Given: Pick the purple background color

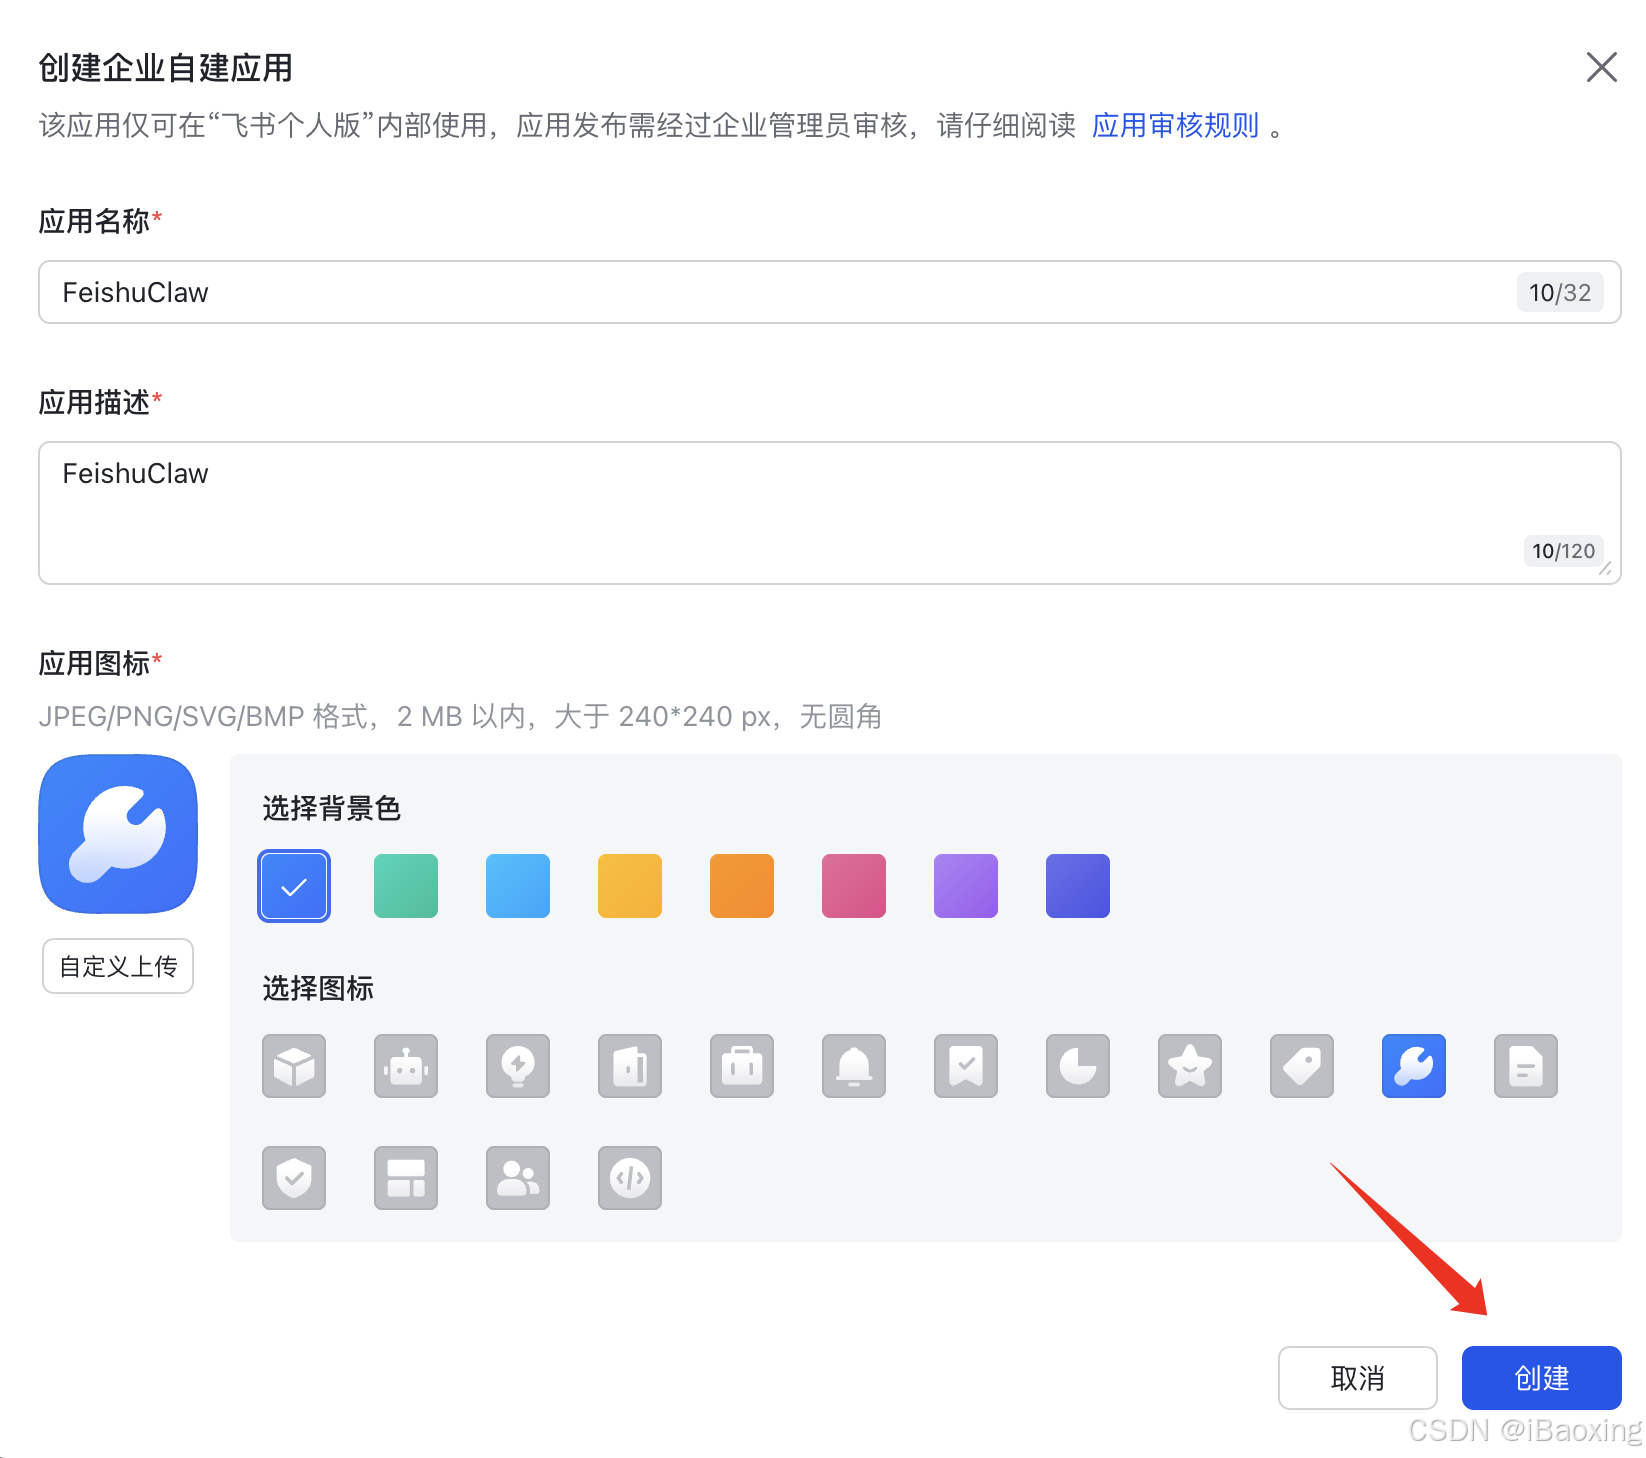Looking at the screenshot, I should (965, 885).
